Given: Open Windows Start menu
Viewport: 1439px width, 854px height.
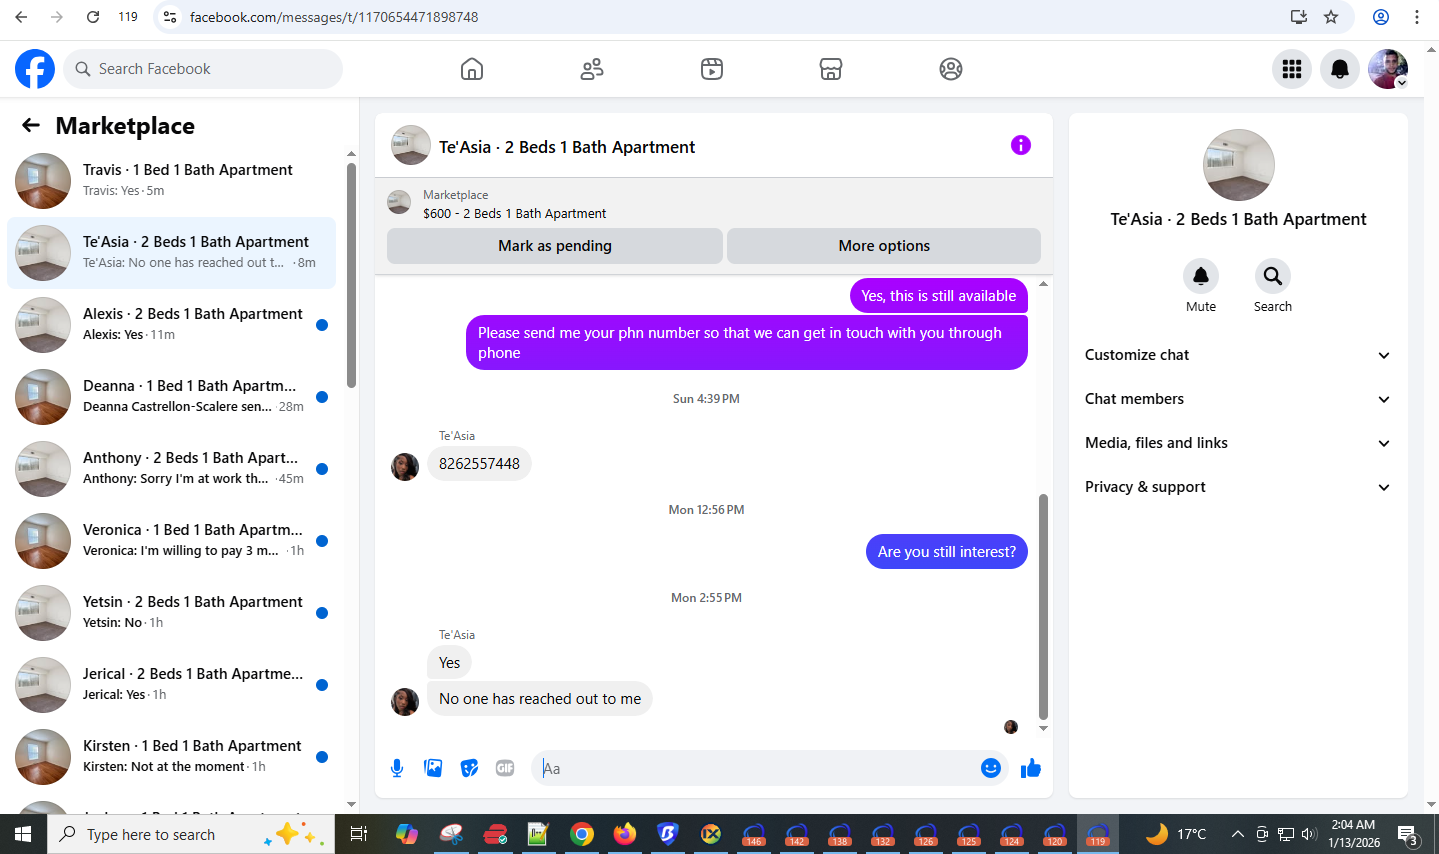Looking at the screenshot, I should [23, 834].
